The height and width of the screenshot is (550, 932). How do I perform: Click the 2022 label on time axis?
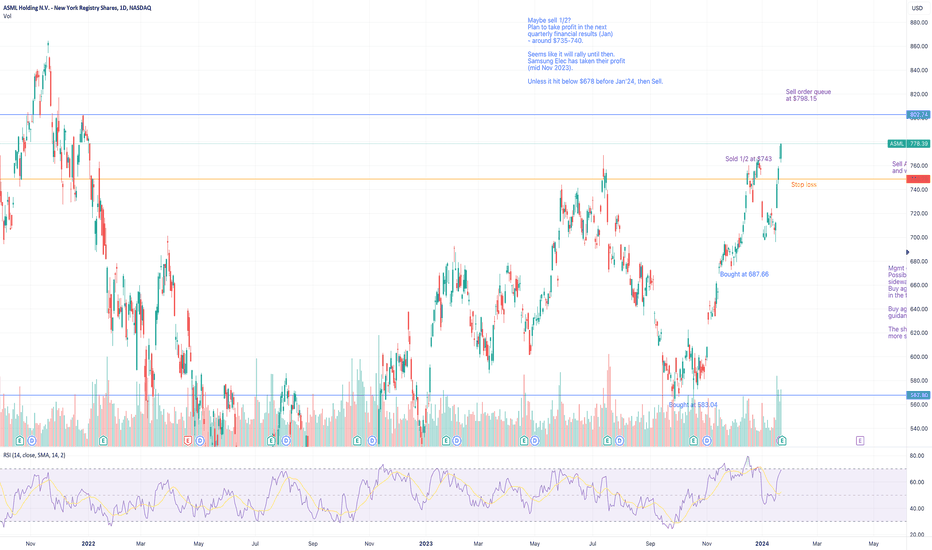pyautogui.click(x=88, y=543)
